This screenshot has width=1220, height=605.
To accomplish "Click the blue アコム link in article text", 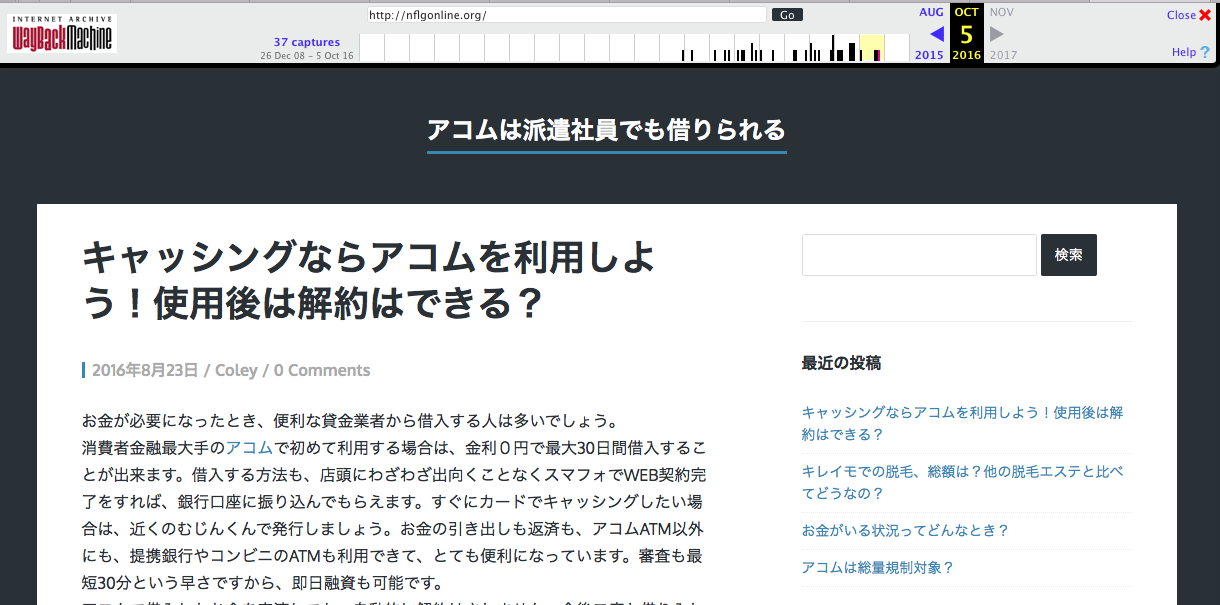I will (249, 447).
